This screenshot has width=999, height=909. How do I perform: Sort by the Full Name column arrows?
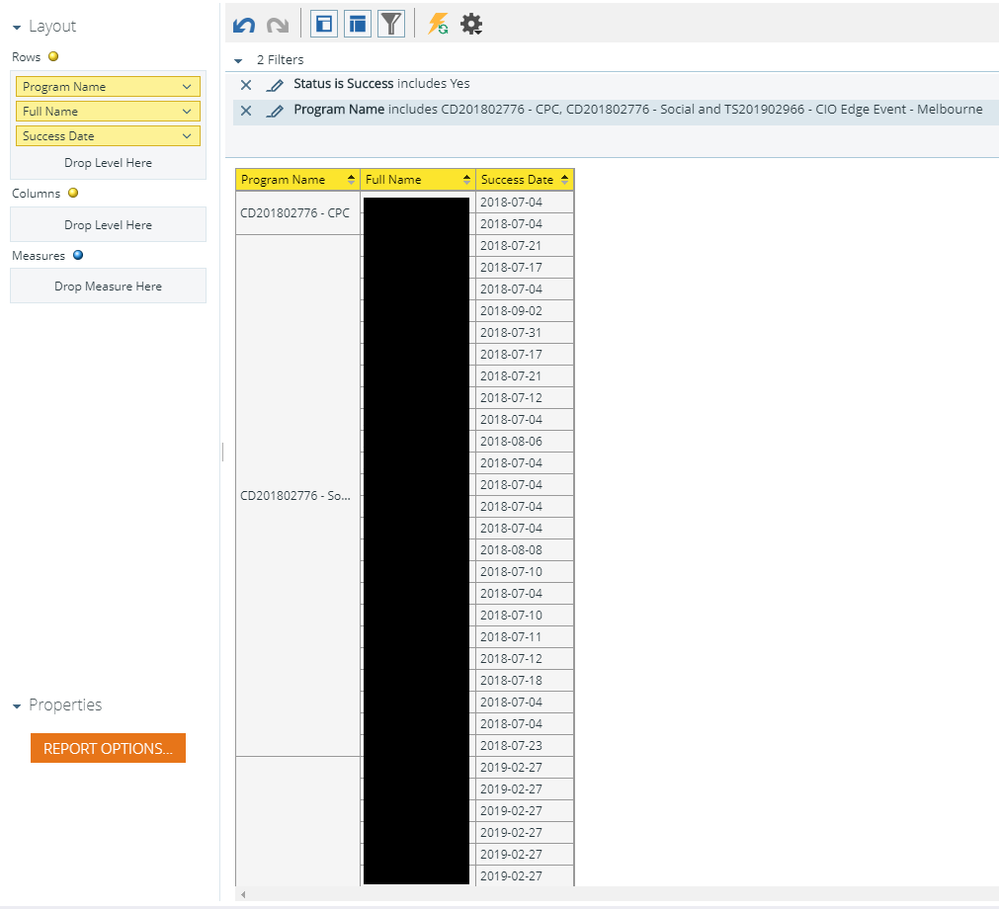466,180
